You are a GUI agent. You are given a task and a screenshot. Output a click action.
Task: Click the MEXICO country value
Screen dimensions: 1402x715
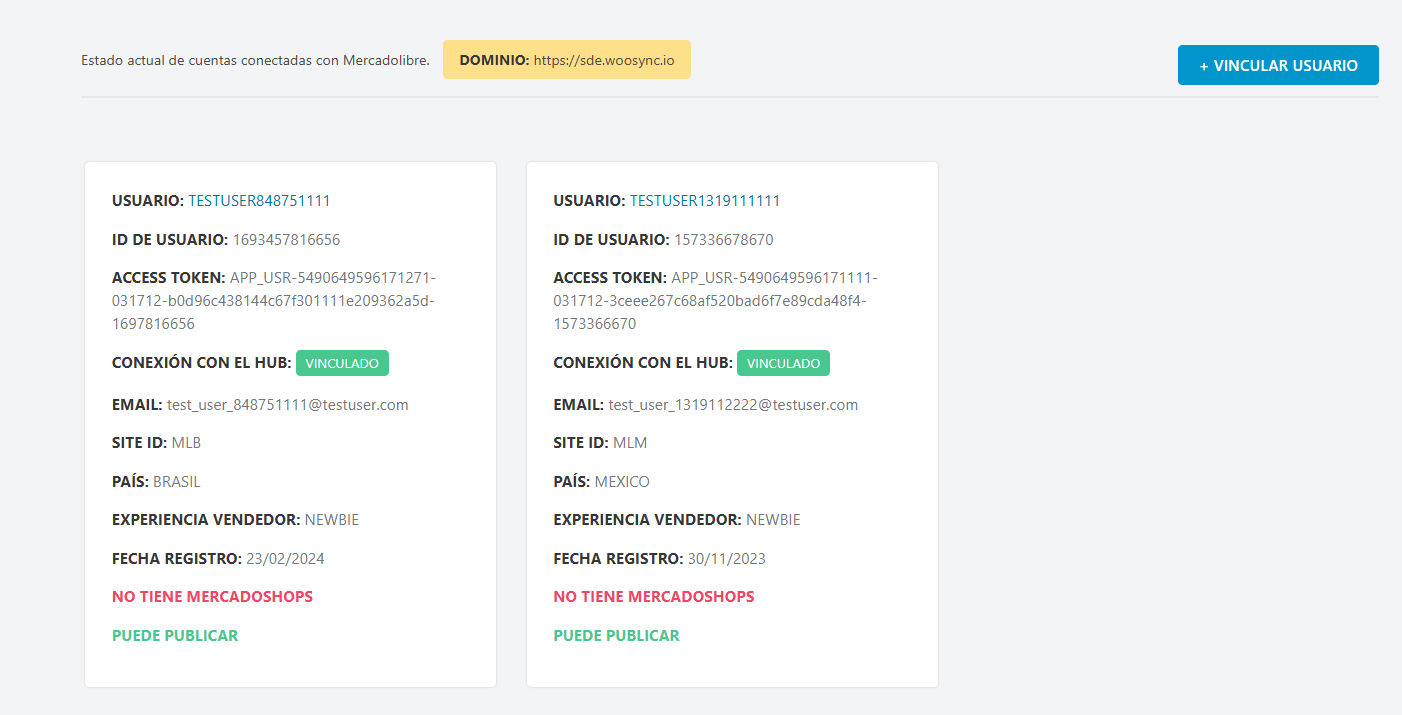[622, 482]
